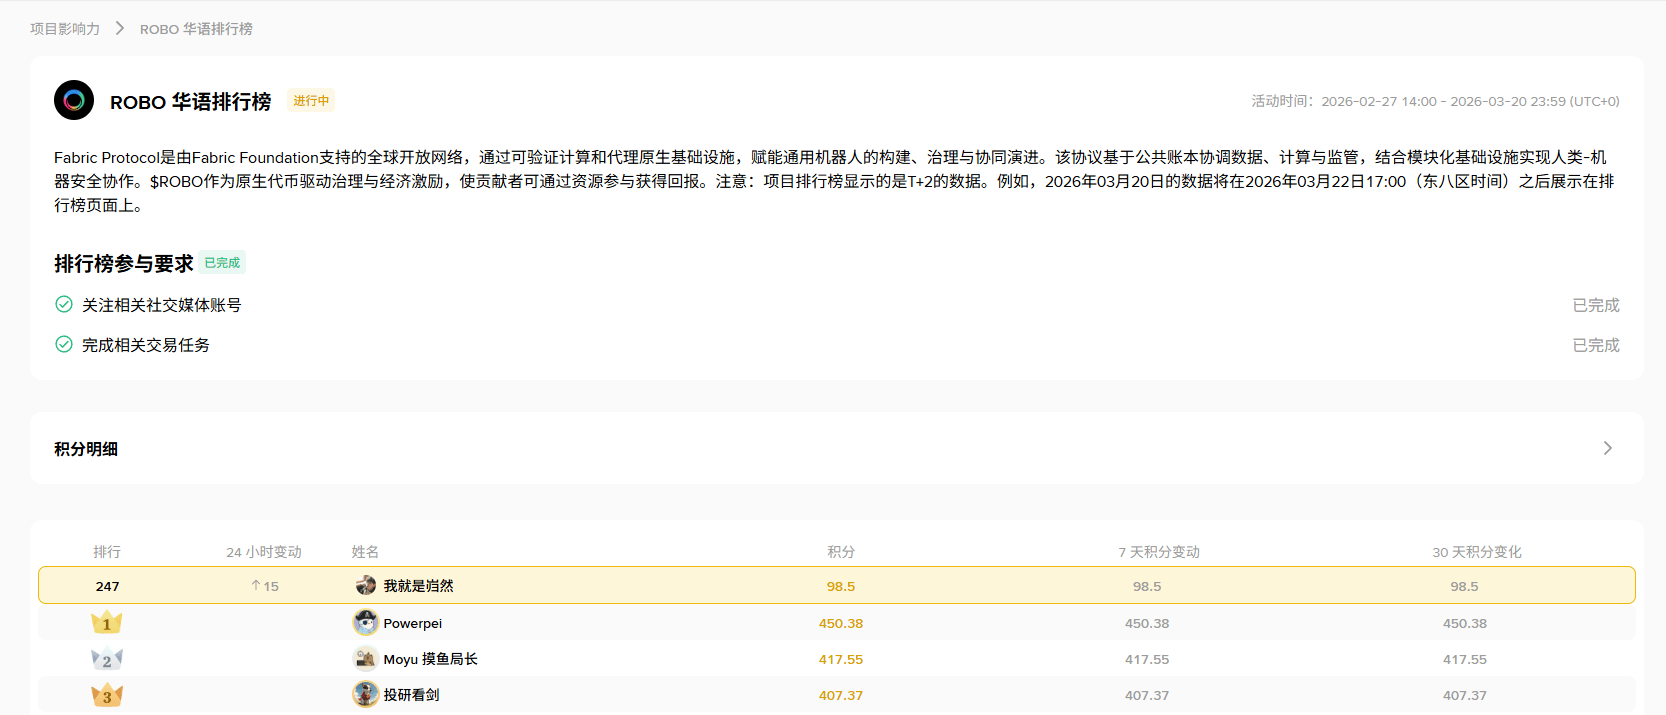Click the 排行榜参与要求 heading
This screenshot has height=715, width=1666.
pos(124,263)
